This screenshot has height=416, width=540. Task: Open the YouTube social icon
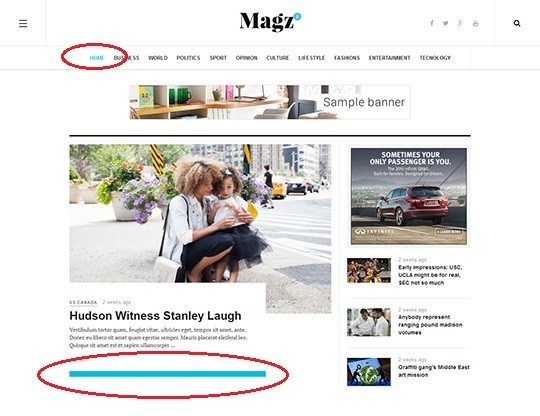pos(475,23)
